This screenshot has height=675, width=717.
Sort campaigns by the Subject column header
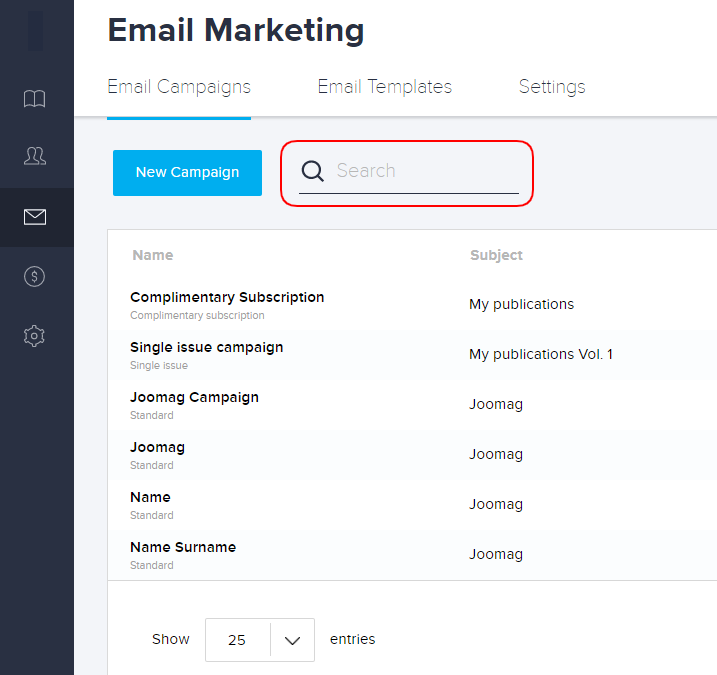pos(496,255)
